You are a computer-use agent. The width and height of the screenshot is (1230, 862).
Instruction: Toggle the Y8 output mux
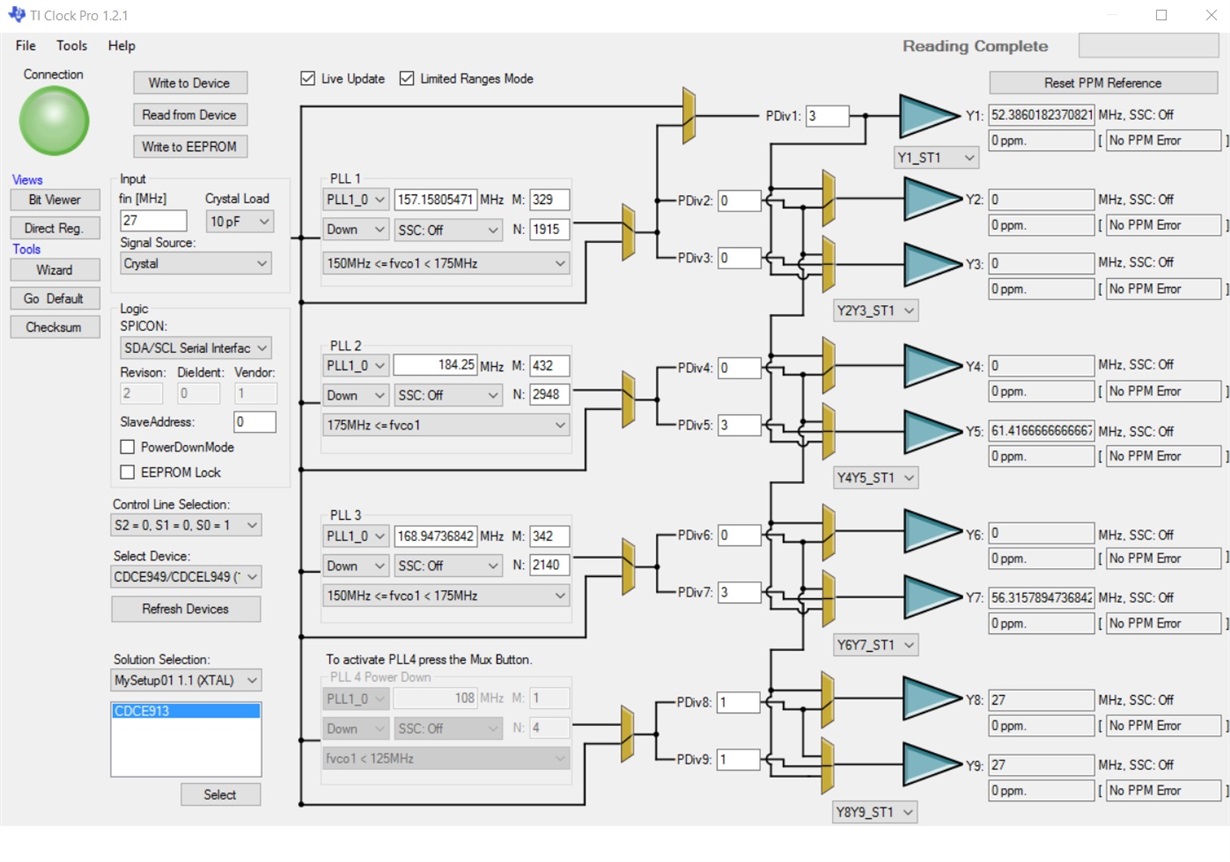click(x=828, y=699)
